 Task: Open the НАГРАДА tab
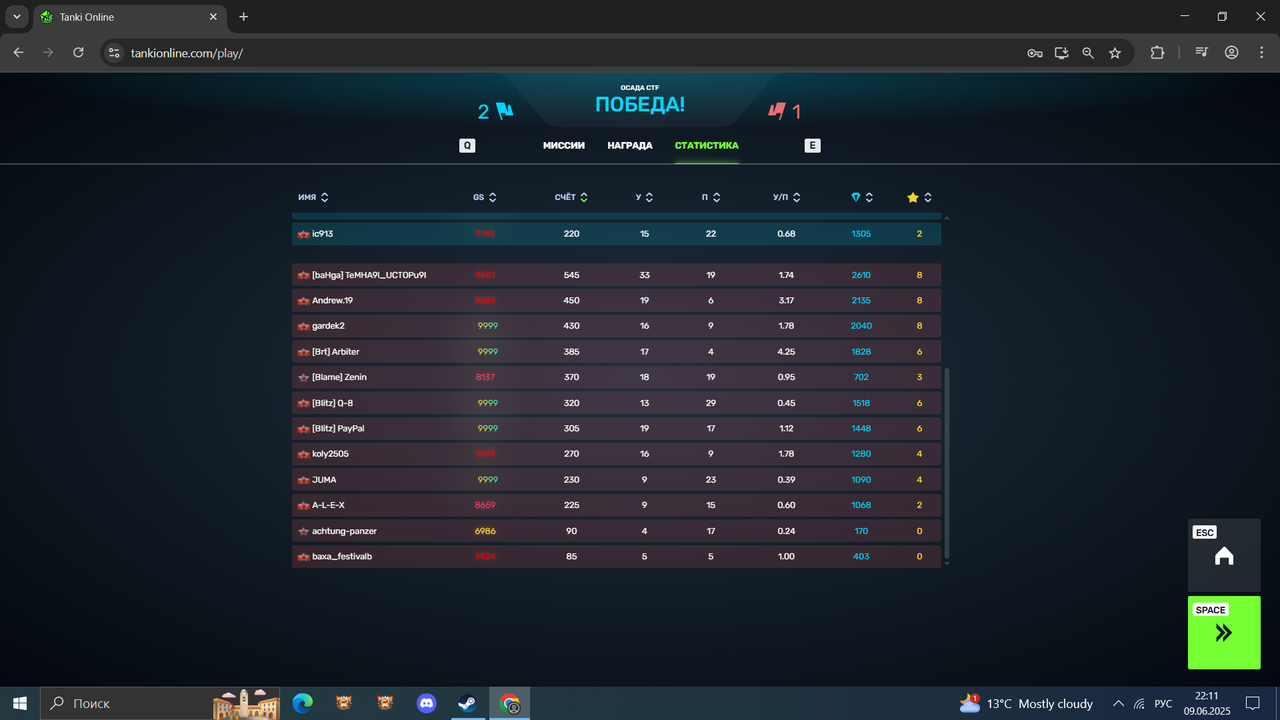[x=630, y=145]
